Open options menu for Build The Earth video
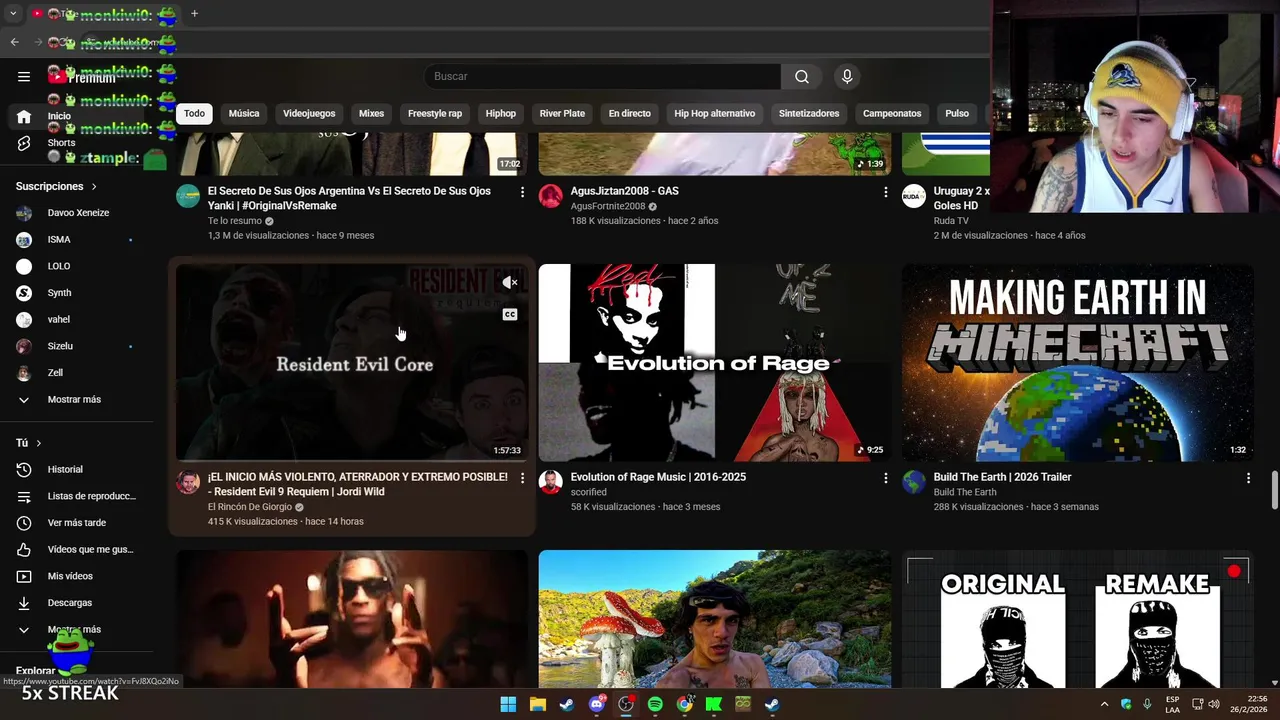This screenshot has height=720, width=1280. (x=1248, y=478)
